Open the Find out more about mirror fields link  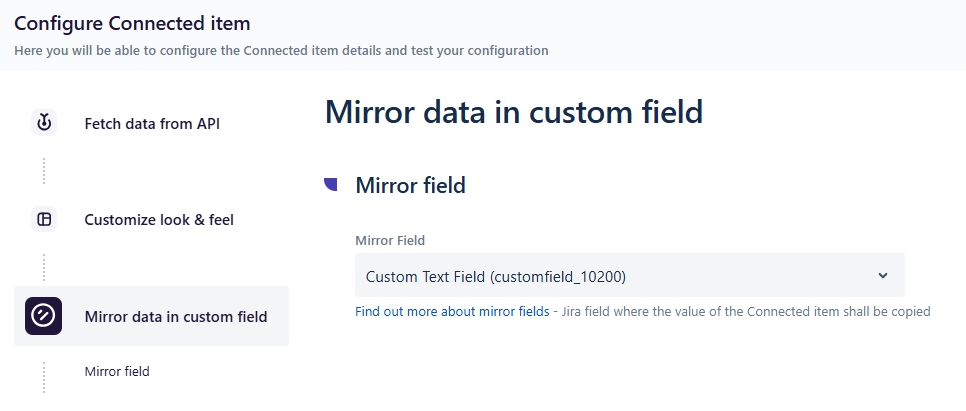pyautogui.click(x=452, y=312)
